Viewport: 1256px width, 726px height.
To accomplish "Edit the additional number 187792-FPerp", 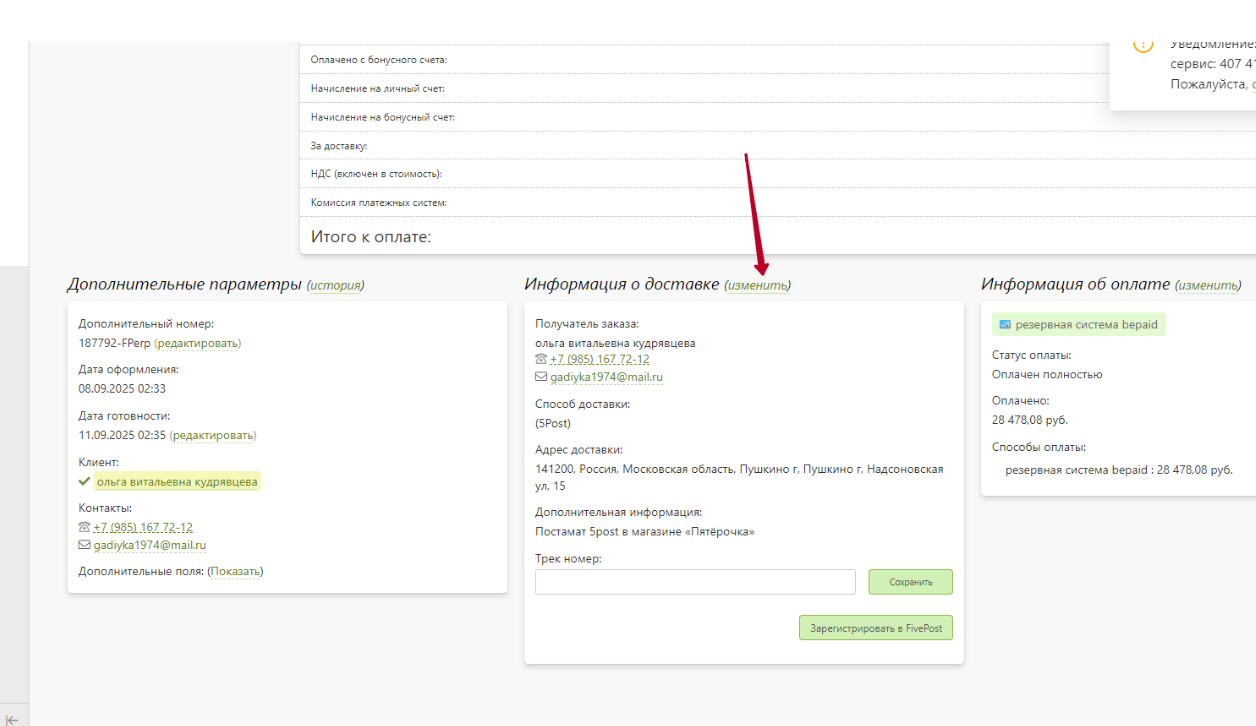I will point(198,343).
